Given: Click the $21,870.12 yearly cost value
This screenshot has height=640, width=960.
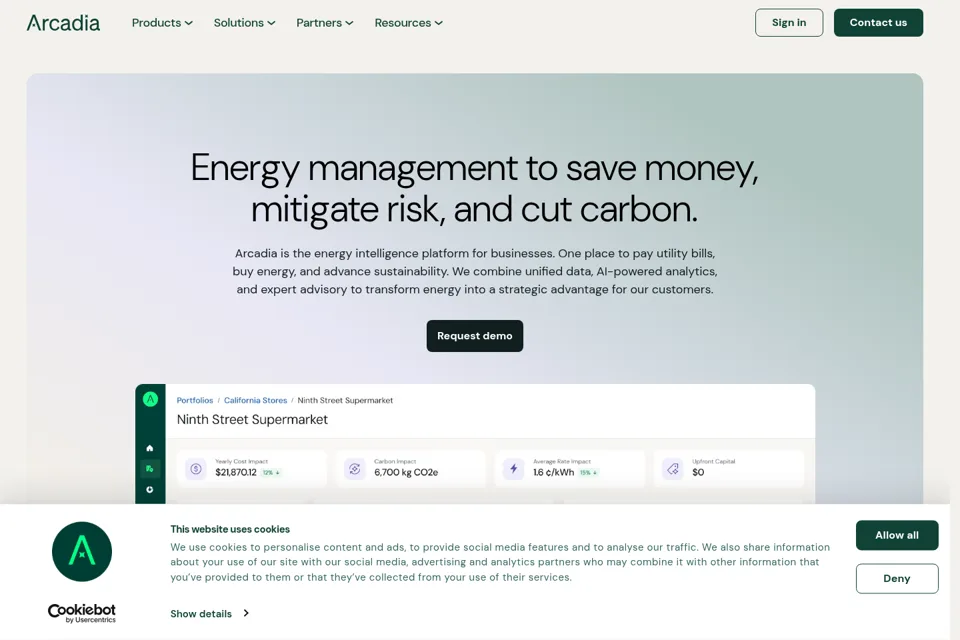Looking at the screenshot, I should coord(236,472).
